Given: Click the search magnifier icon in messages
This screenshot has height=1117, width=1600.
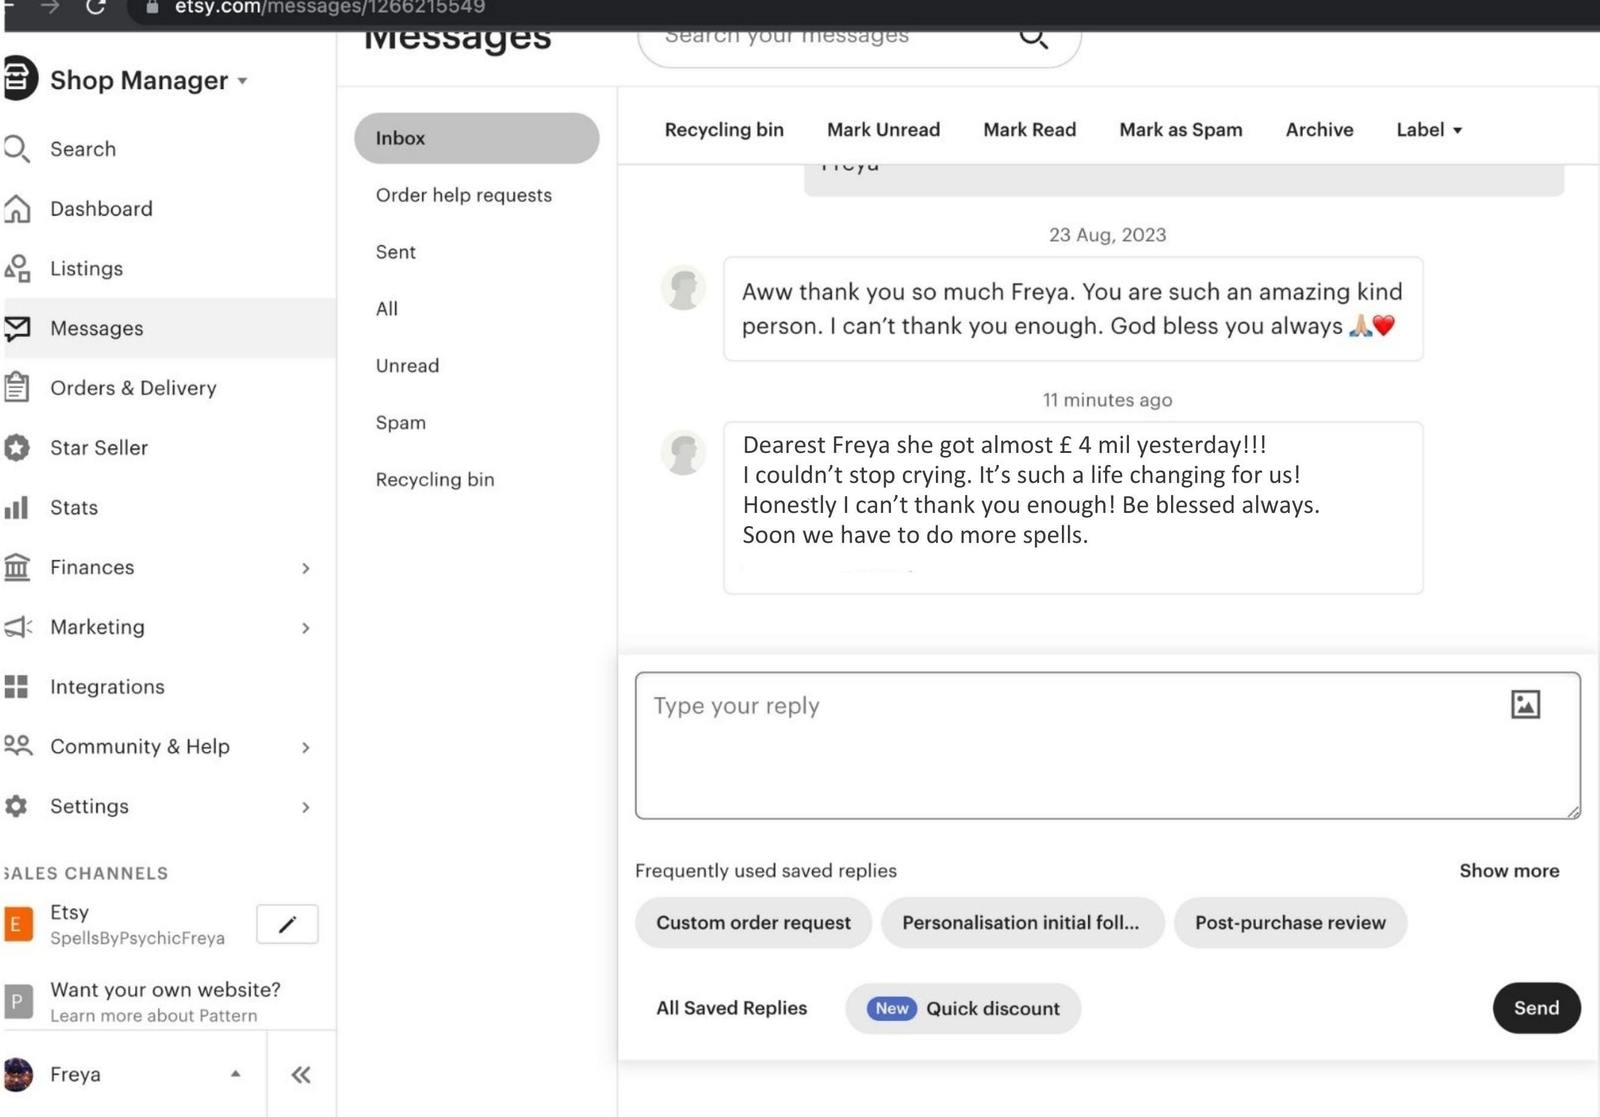Looking at the screenshot, I should (1033, 38).
